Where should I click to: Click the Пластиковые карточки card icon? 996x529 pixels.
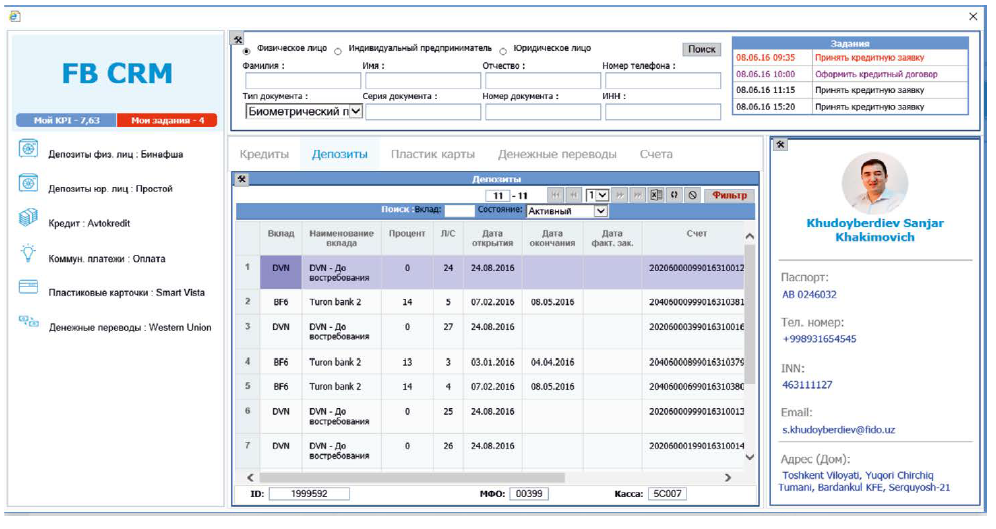(28, 287)
